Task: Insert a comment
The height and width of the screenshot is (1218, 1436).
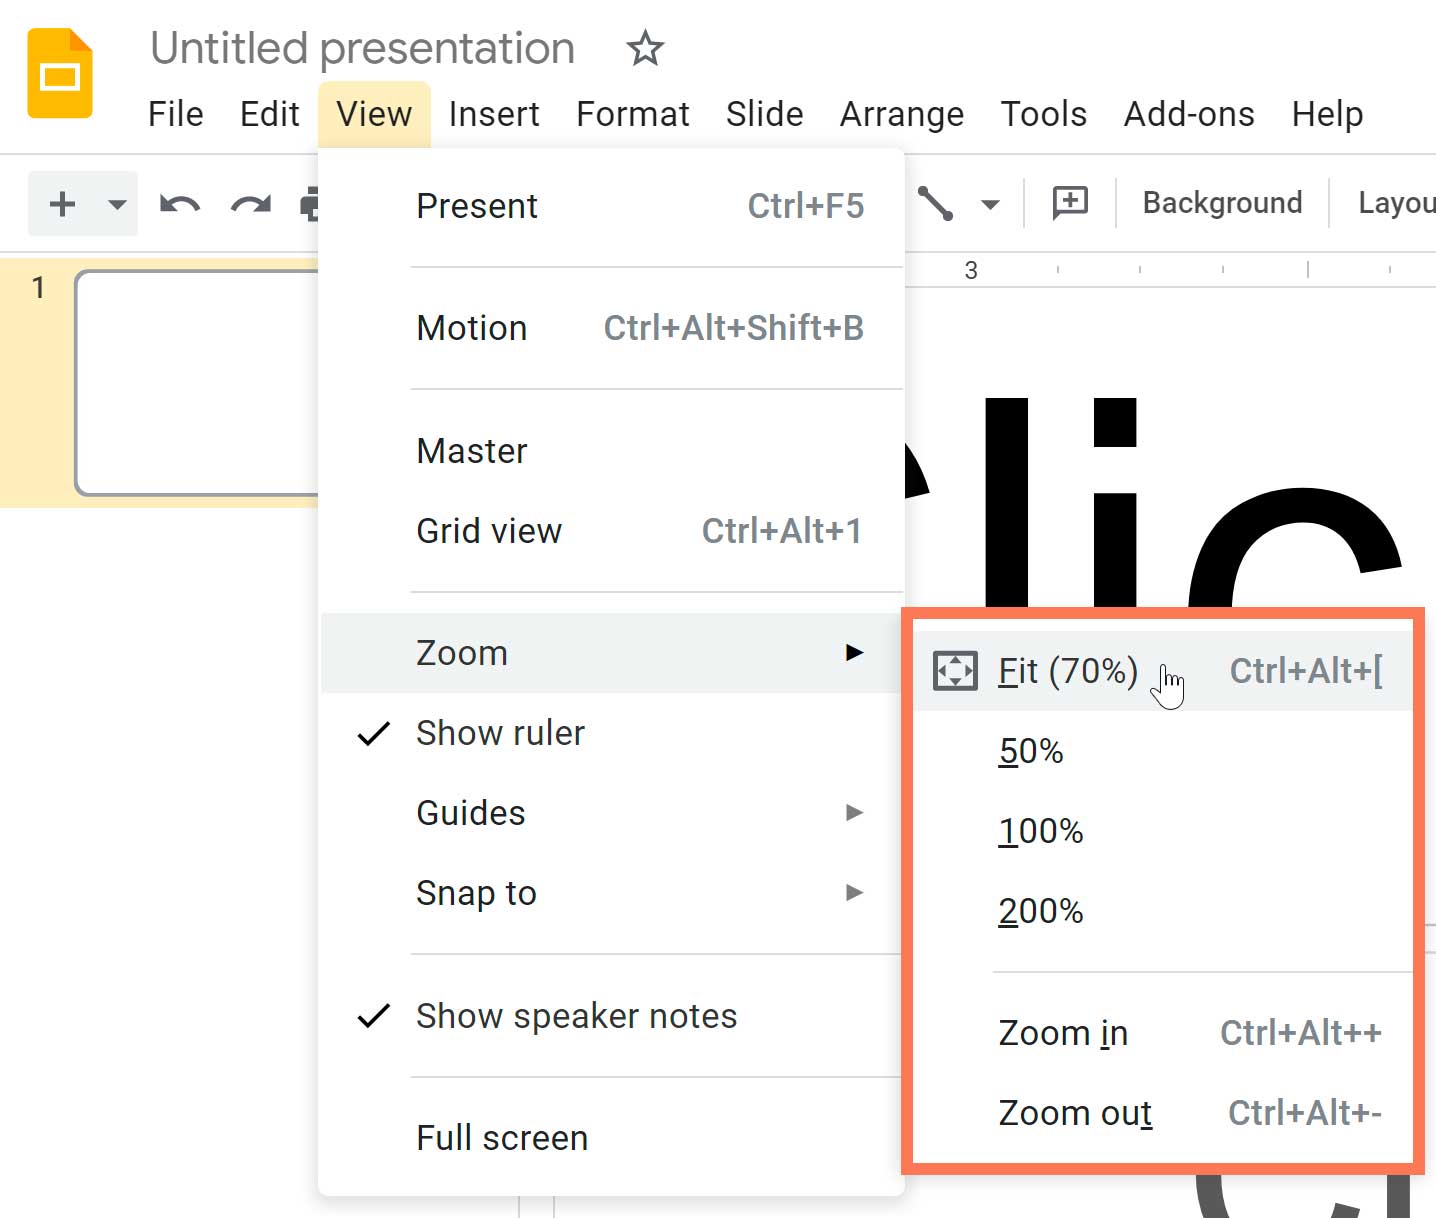Action: pos(1069,203)
